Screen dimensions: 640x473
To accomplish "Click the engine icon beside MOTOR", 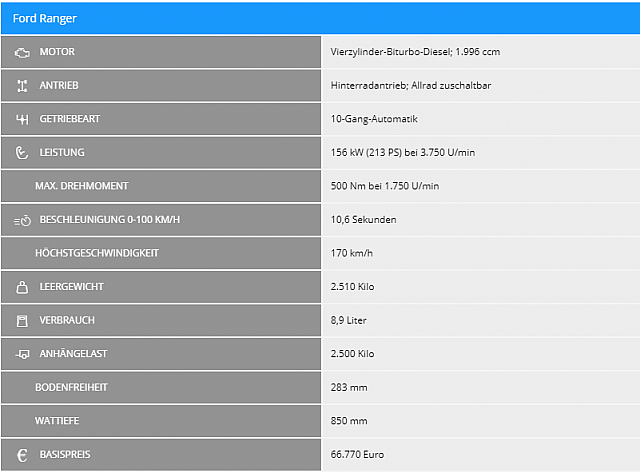I will click(22, 52).
